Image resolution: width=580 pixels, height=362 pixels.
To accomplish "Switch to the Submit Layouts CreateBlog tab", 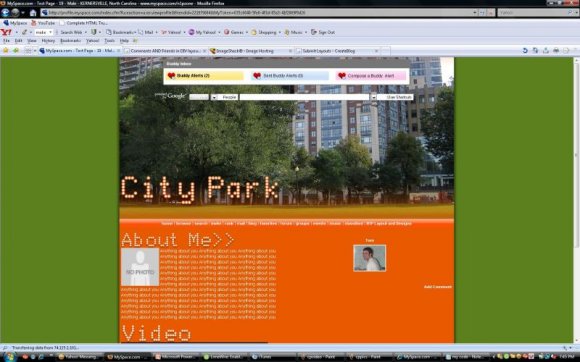I will coord(338,51).
